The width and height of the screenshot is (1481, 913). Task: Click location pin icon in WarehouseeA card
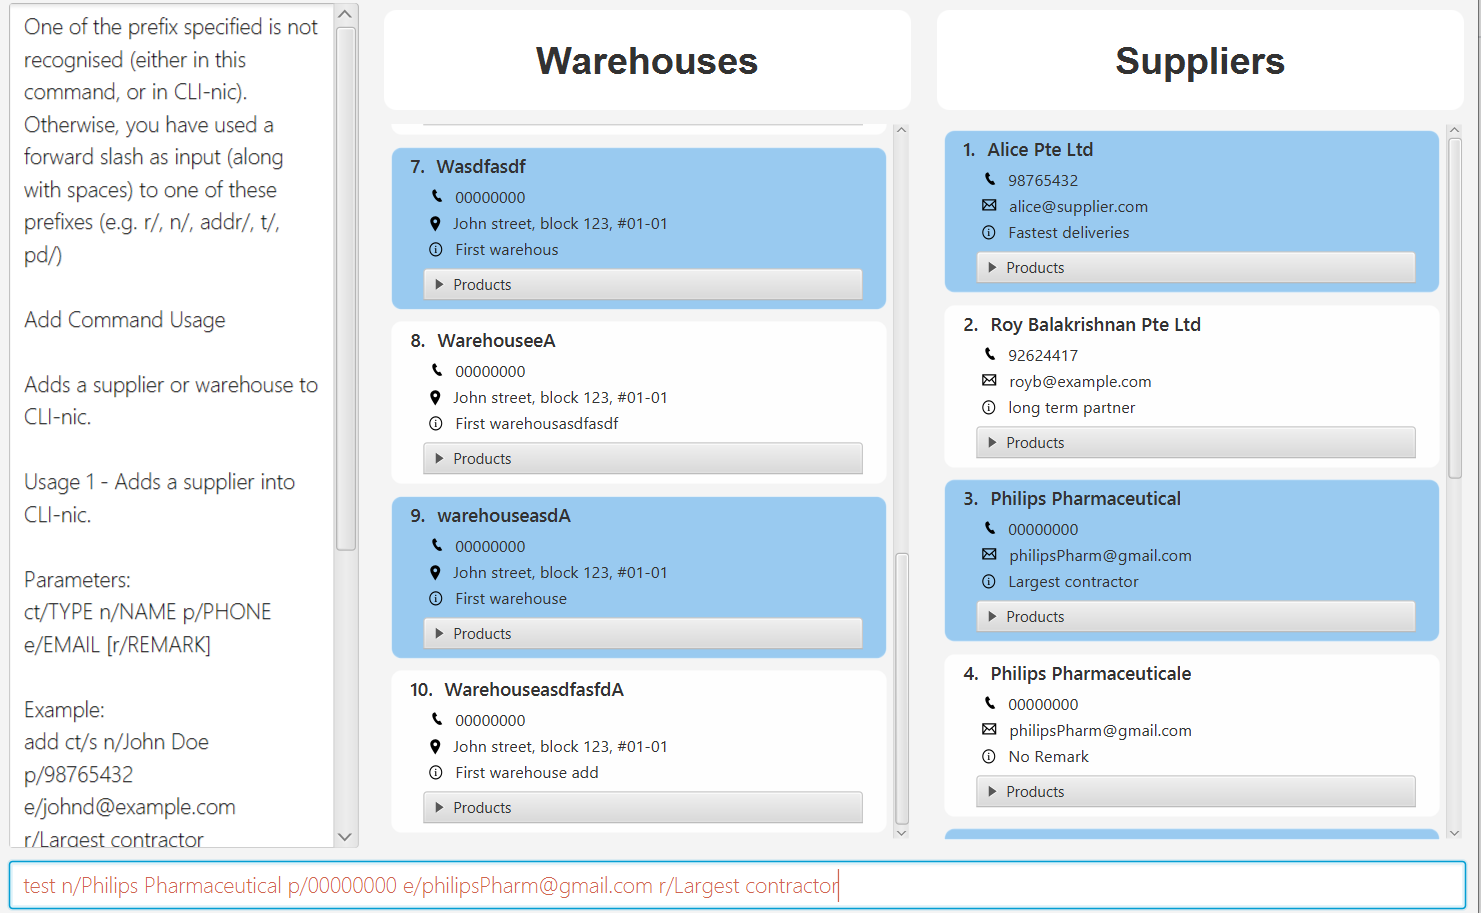click(435, 397)
